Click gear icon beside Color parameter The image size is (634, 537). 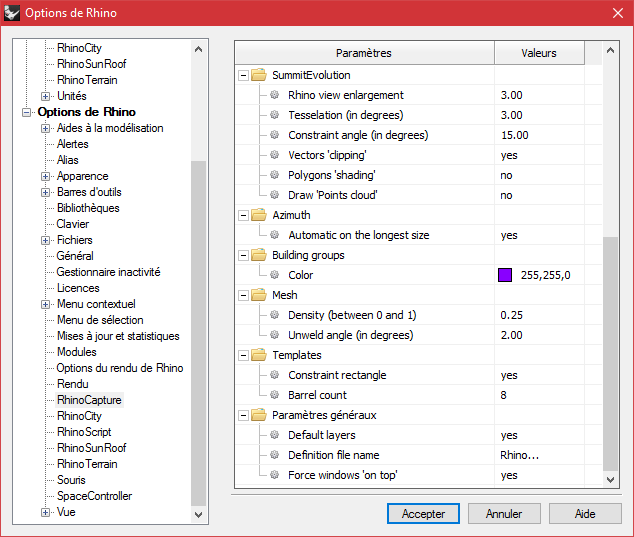(275, 275)
